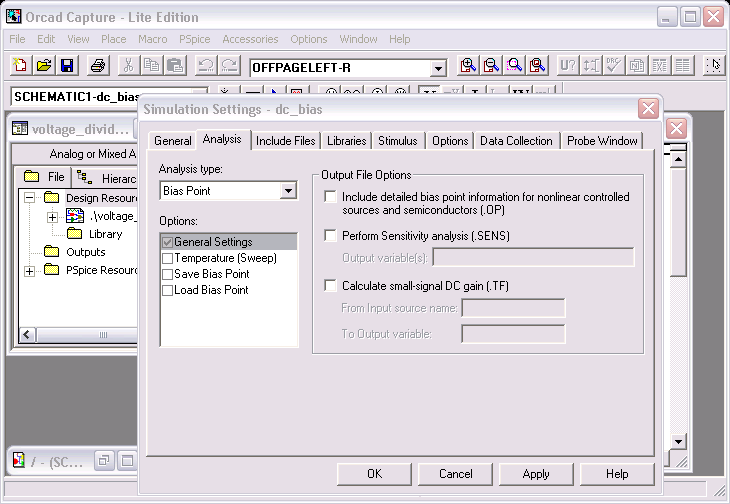Screen dimensions: 730x504
Task: Click the Undo arrow icon
Action: click(206, 66)
